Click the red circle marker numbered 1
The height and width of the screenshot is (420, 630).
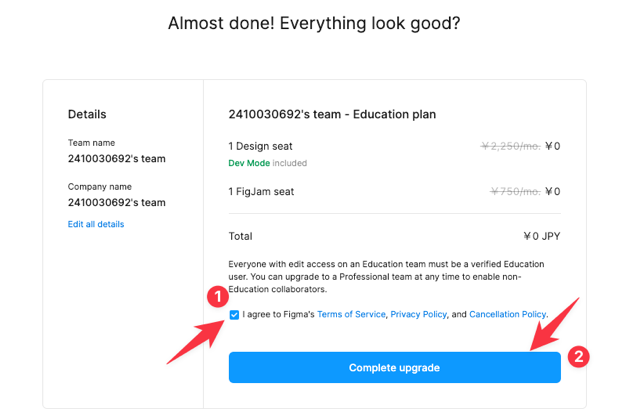pyautogui.click(x=218, y=297)
